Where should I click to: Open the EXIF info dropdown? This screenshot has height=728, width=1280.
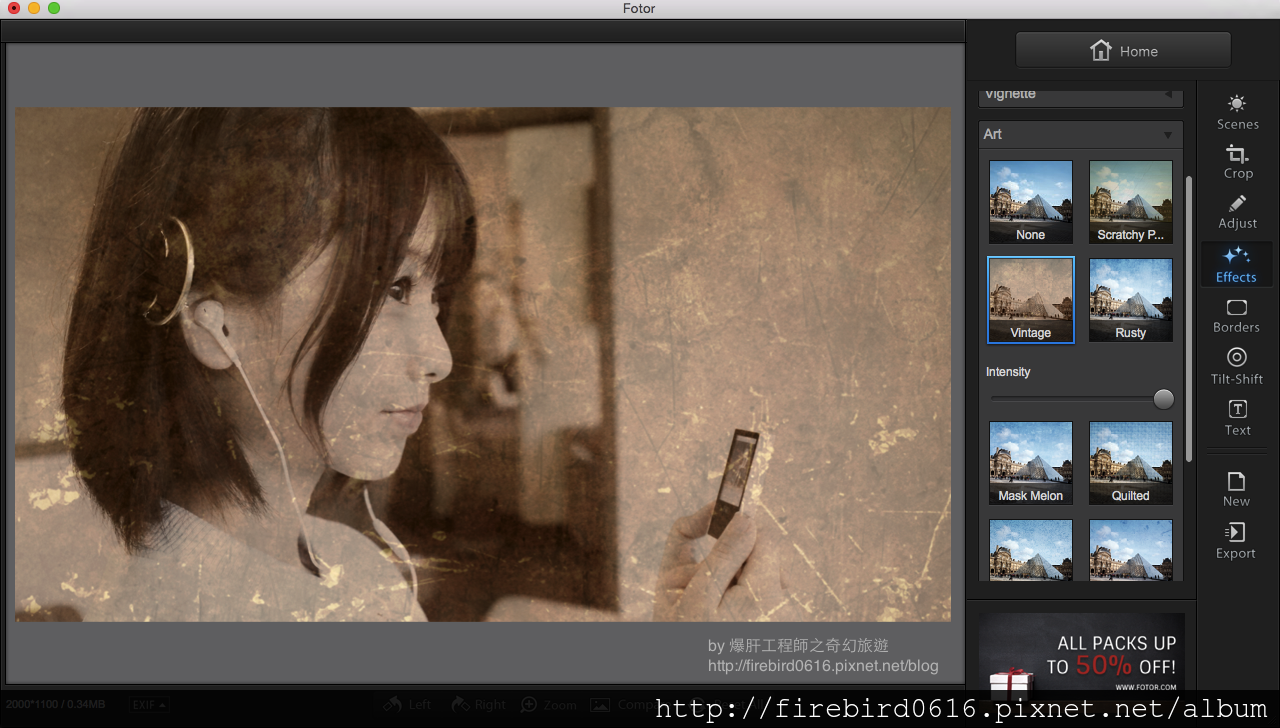point(147,705)
